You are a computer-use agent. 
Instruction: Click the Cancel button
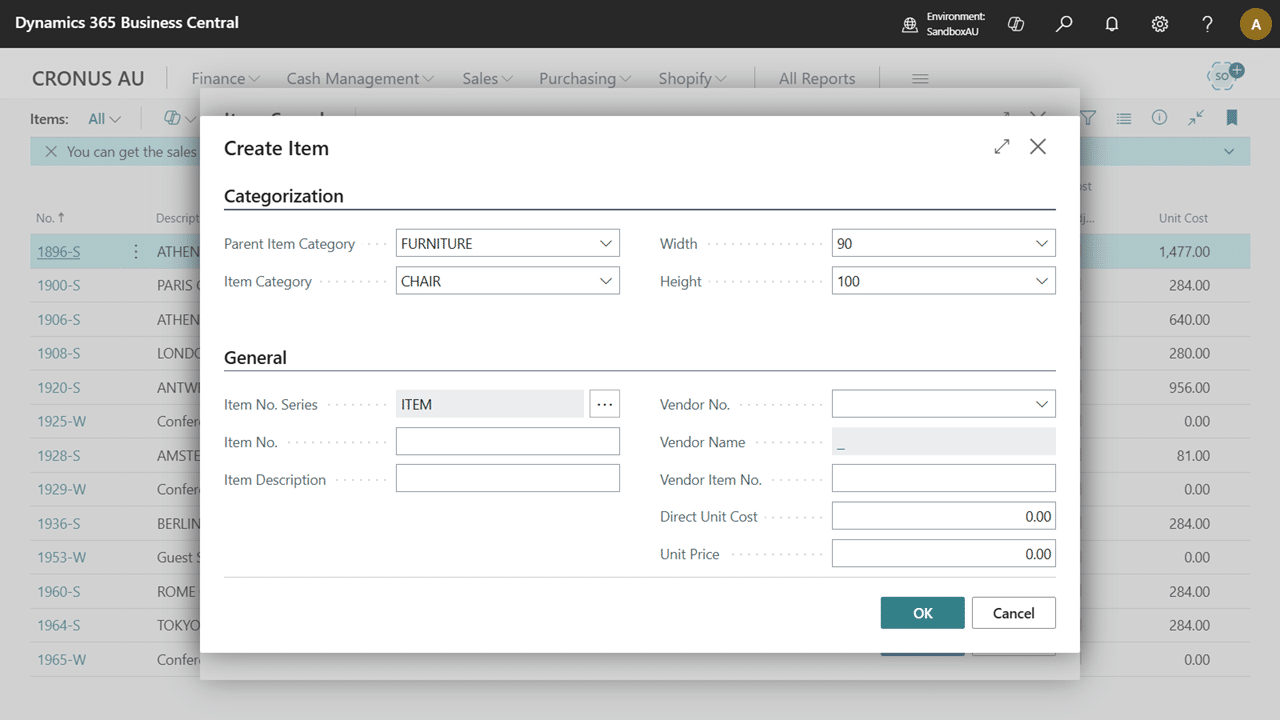1013,613
